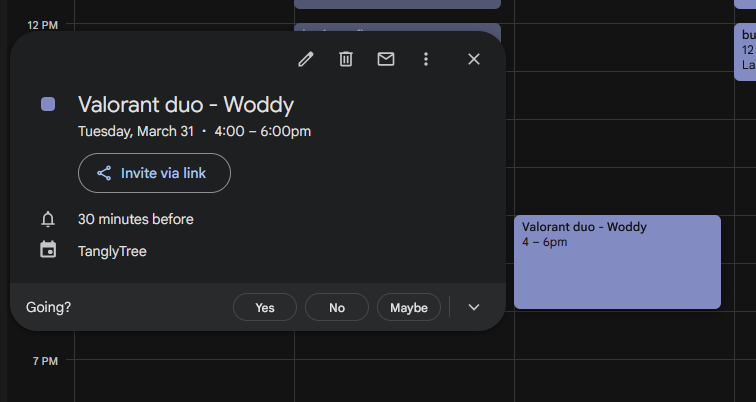Respond Maybe to Going

(409, 308)
